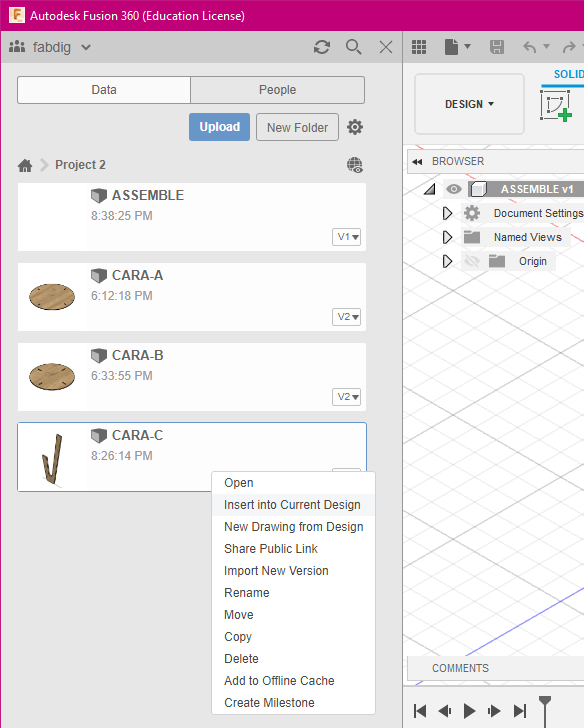This screenshot has width=584, height=728.
Task: Click the CARA-C design name
Action: coord(137,435)
